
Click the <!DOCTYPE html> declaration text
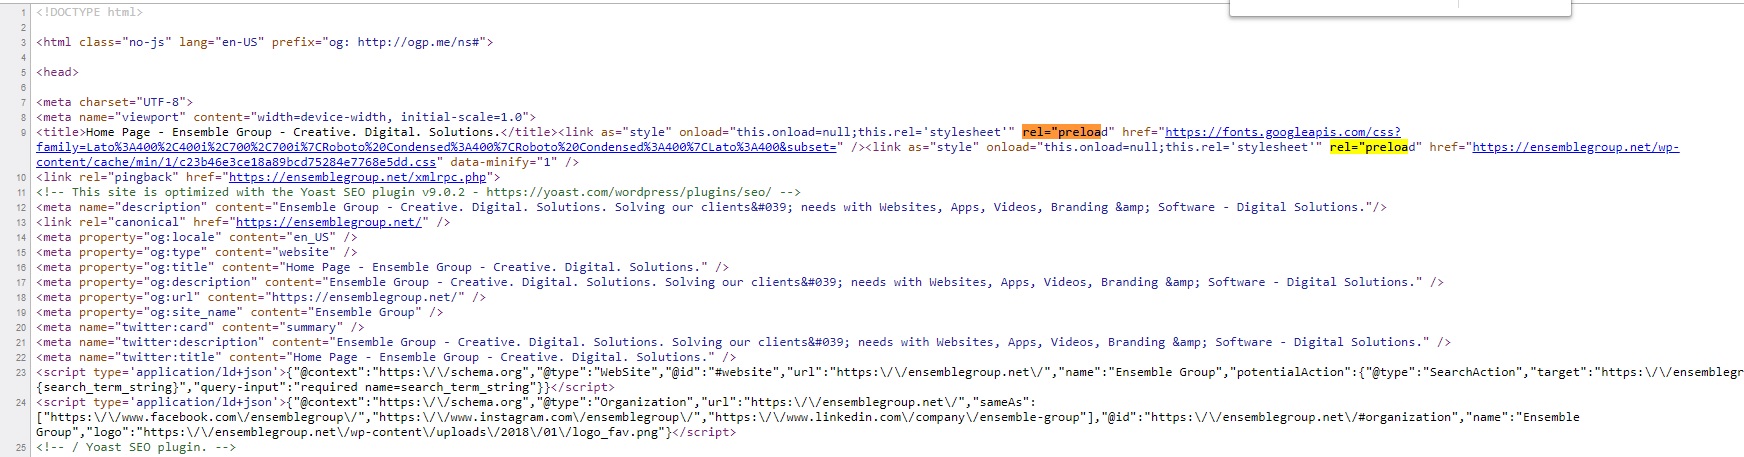(90, 12)
